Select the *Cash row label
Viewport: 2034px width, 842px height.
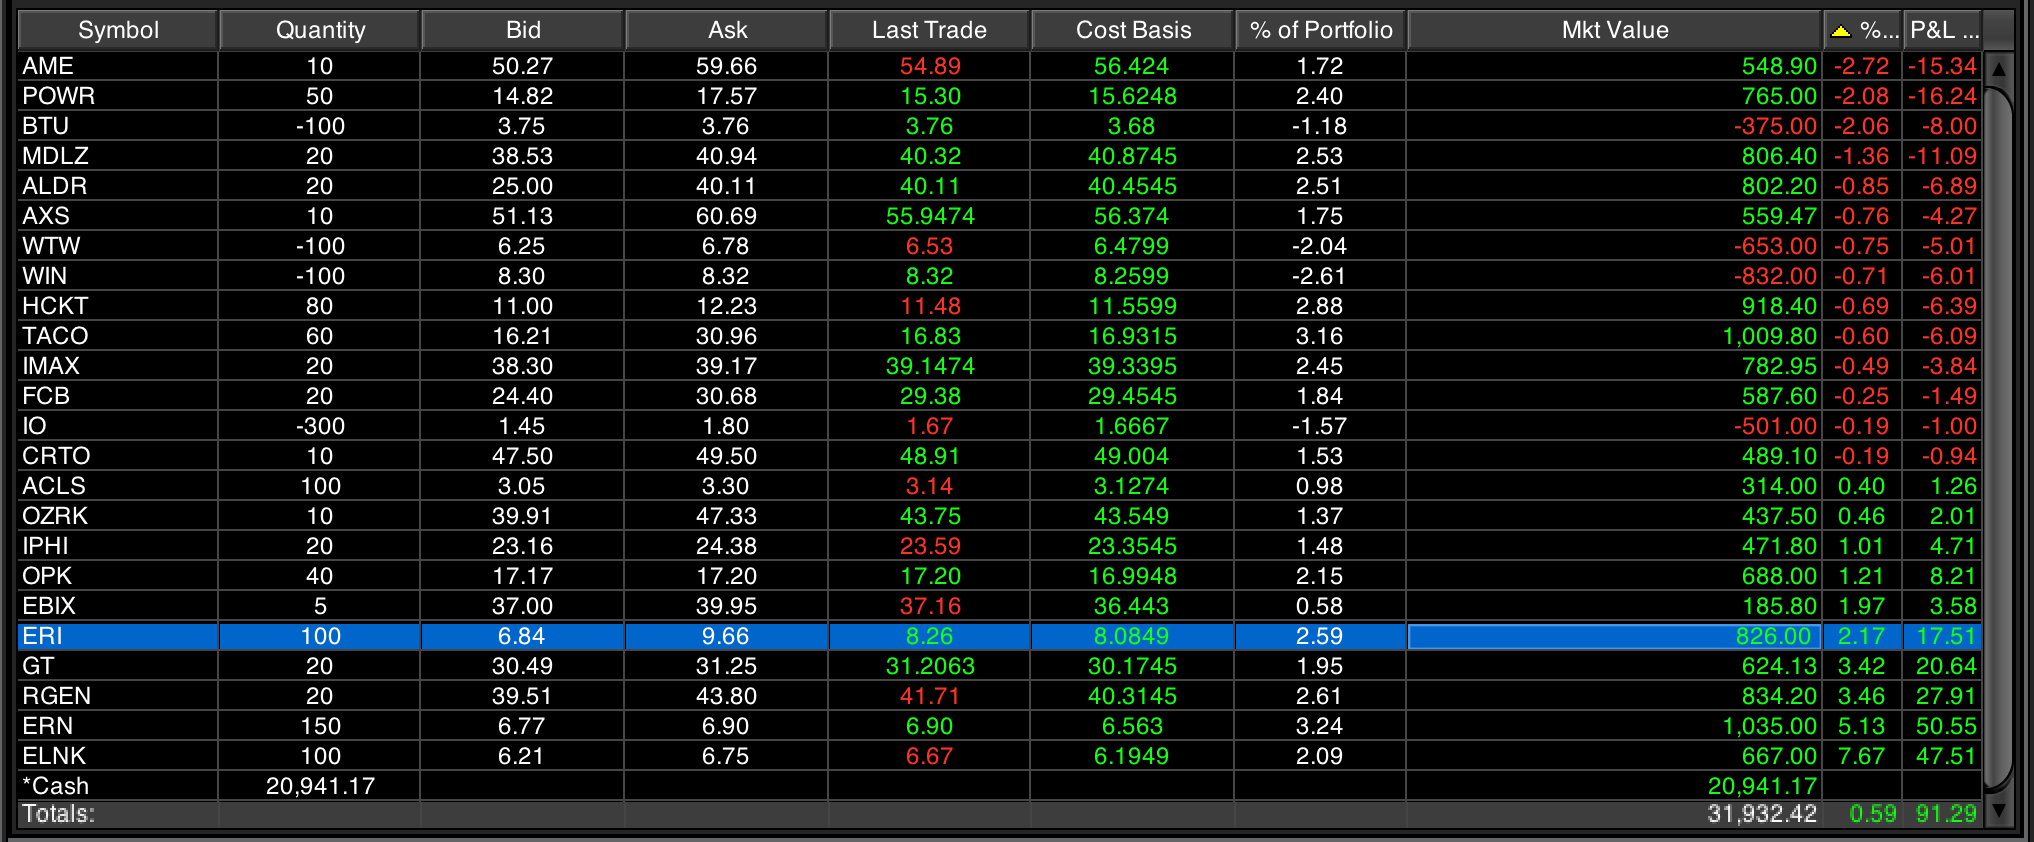56,786
